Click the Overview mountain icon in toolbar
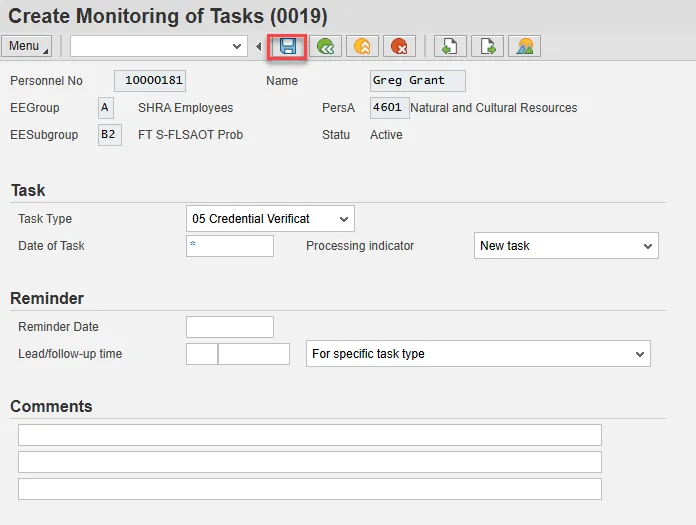Image resolution: width=696 pixels, height=525 pixels. tap(524, 46)
